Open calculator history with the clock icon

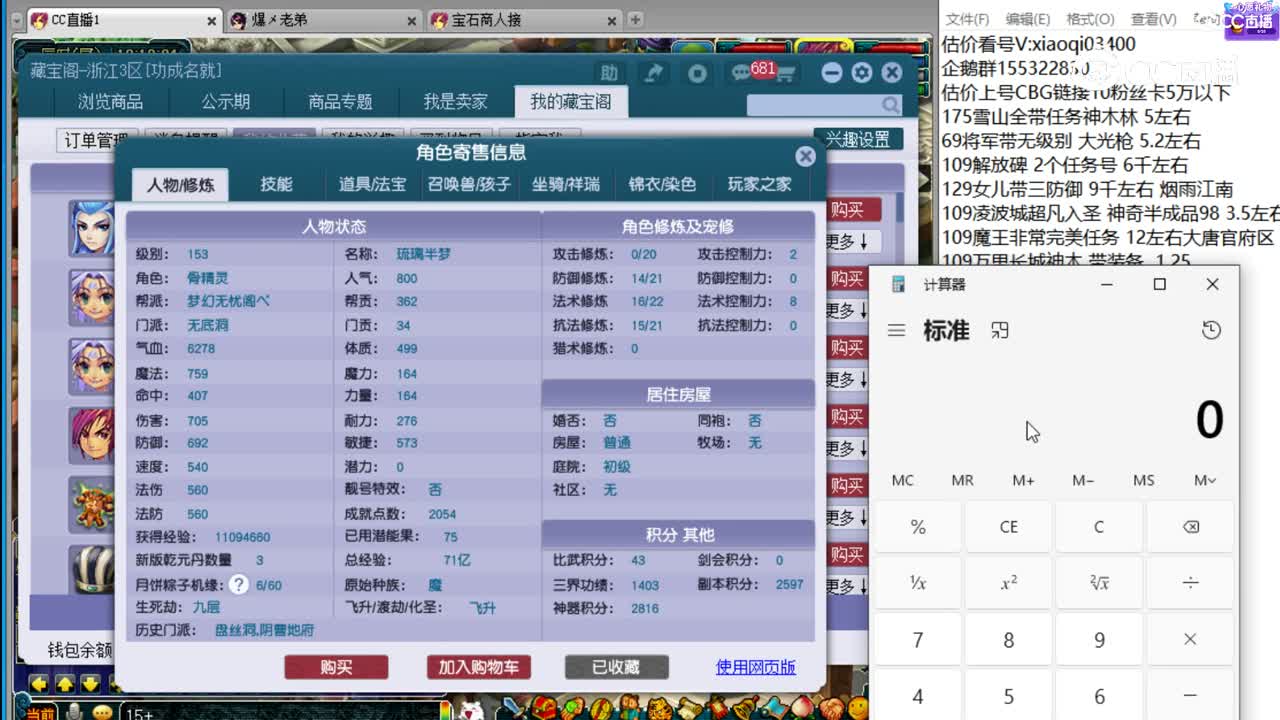click(1211, 330)
